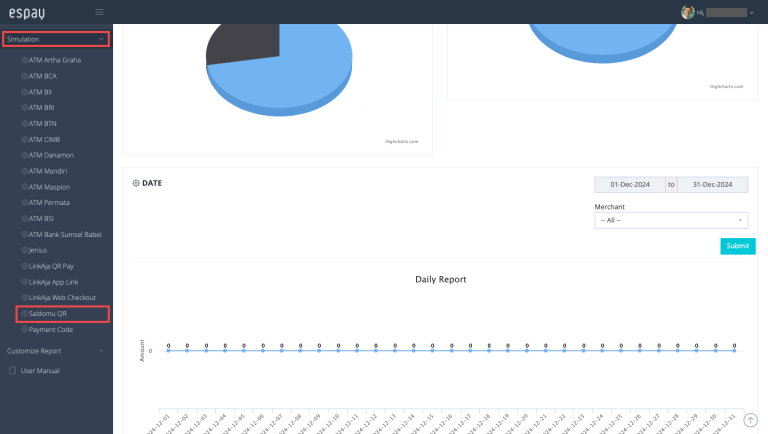Toggle the hamburger sidebar menu icon
Viewport: 768px width, 434px height.
(99, 12)
